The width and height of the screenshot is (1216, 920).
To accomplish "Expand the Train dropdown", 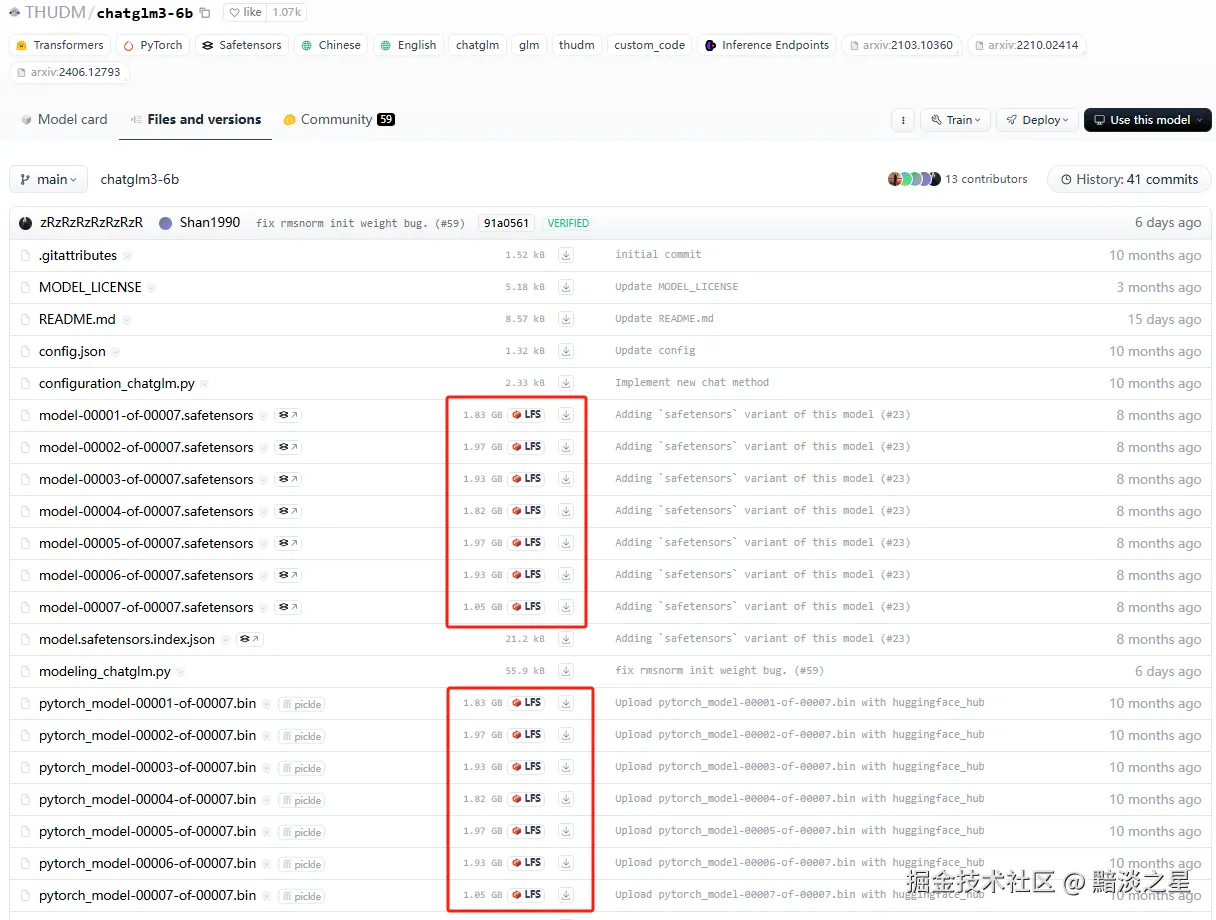I will coord(956,120).
